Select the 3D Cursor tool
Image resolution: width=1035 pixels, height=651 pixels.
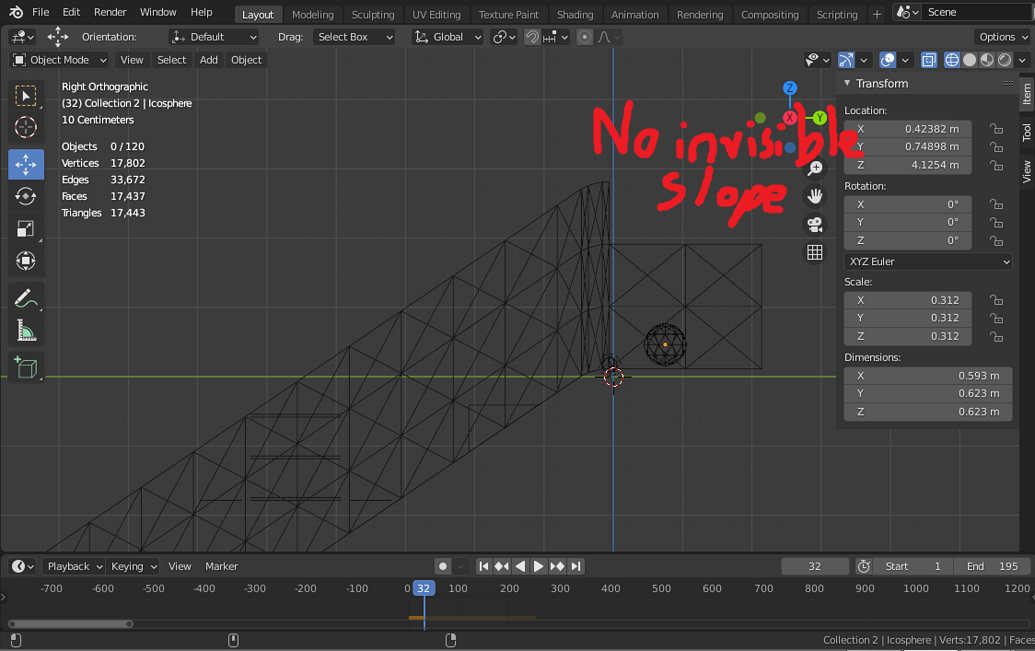click(x=27, y=127)
